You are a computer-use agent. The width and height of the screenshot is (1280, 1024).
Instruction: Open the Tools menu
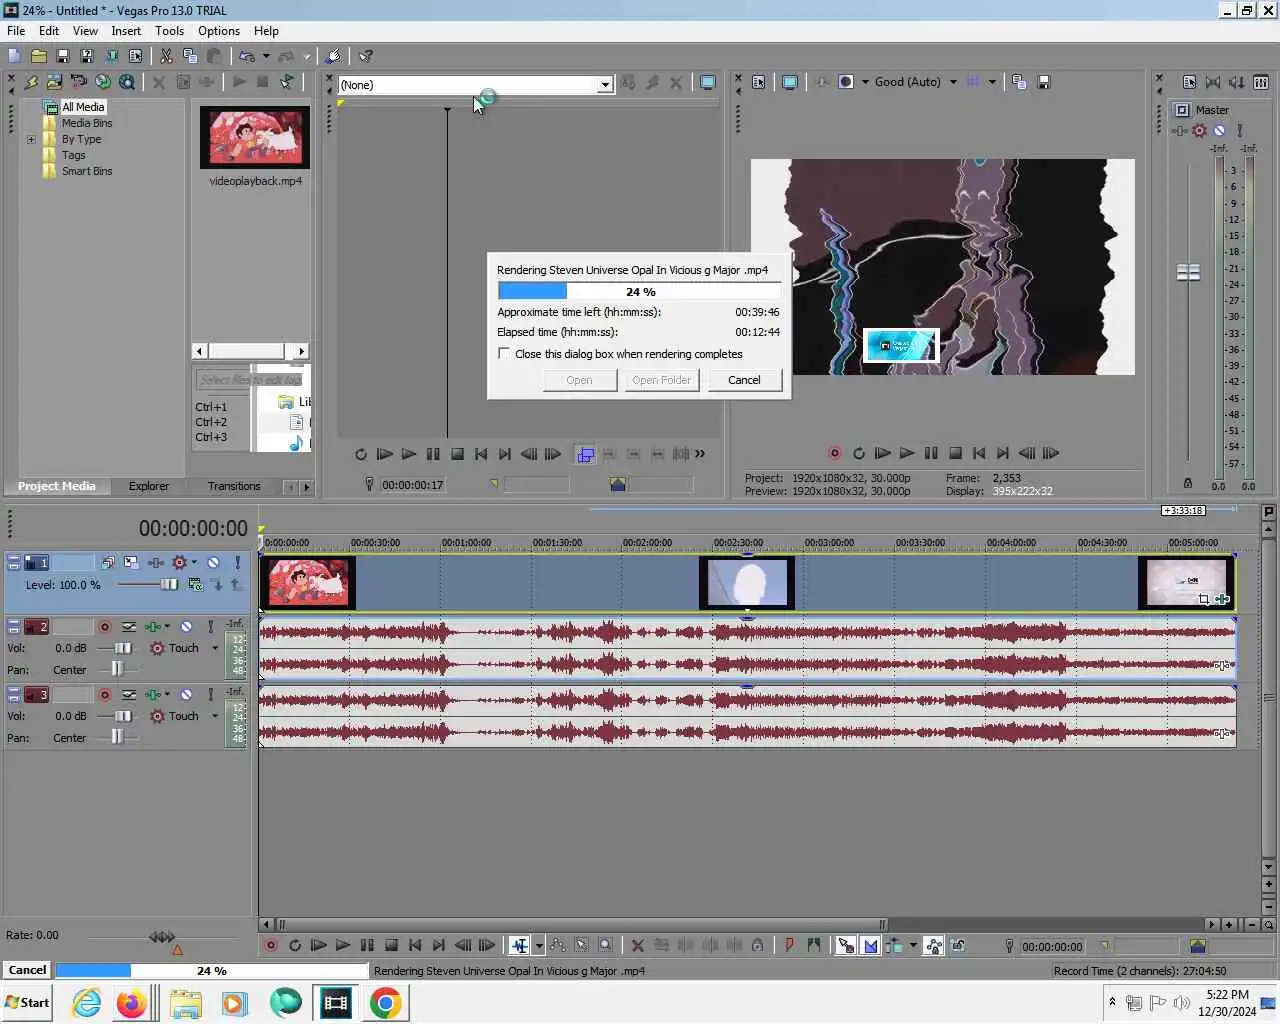[x=169, y=31]
